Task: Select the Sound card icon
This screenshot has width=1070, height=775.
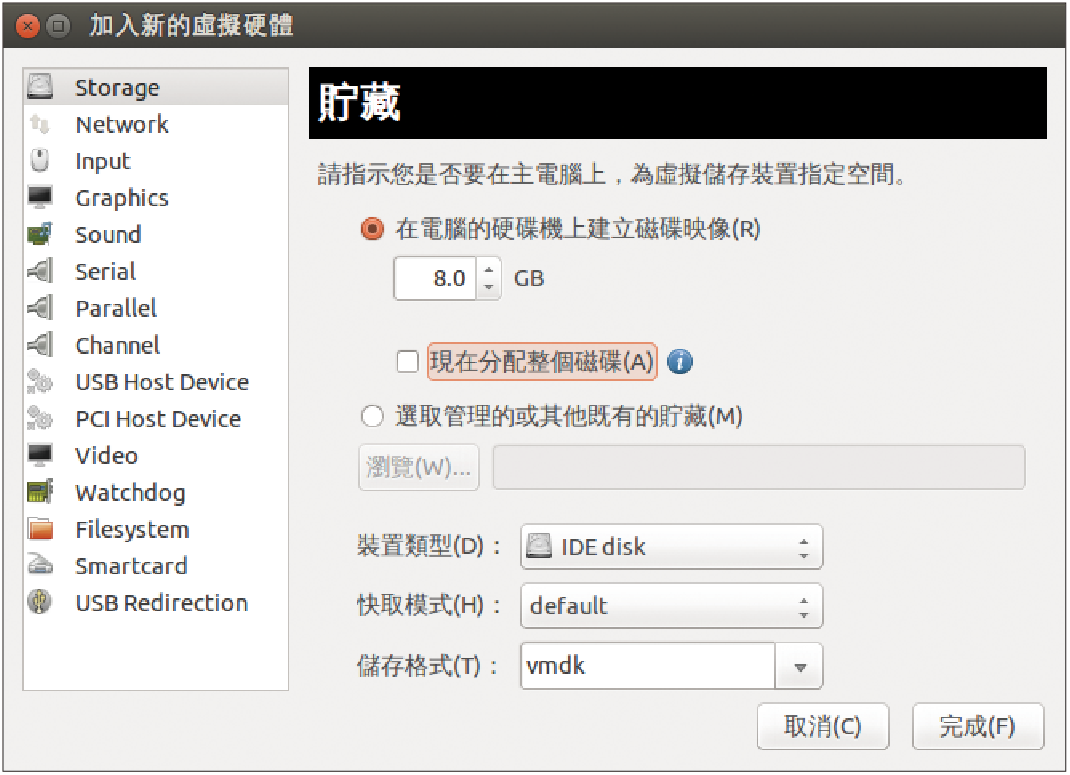Action: (x=40, y=235)
